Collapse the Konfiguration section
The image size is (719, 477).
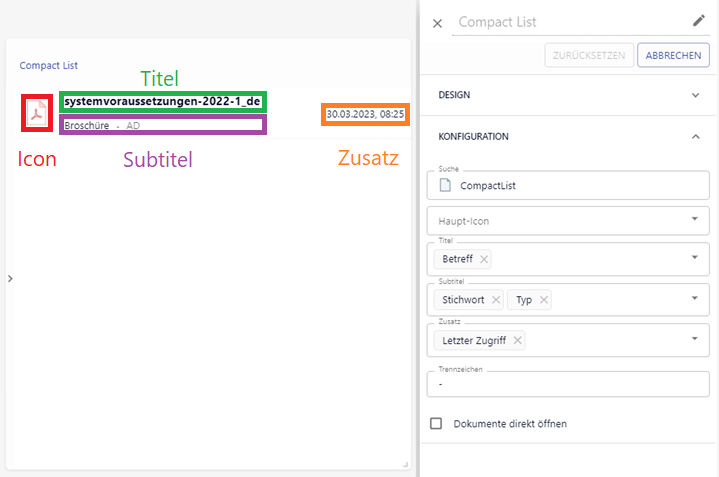point(696,136)
